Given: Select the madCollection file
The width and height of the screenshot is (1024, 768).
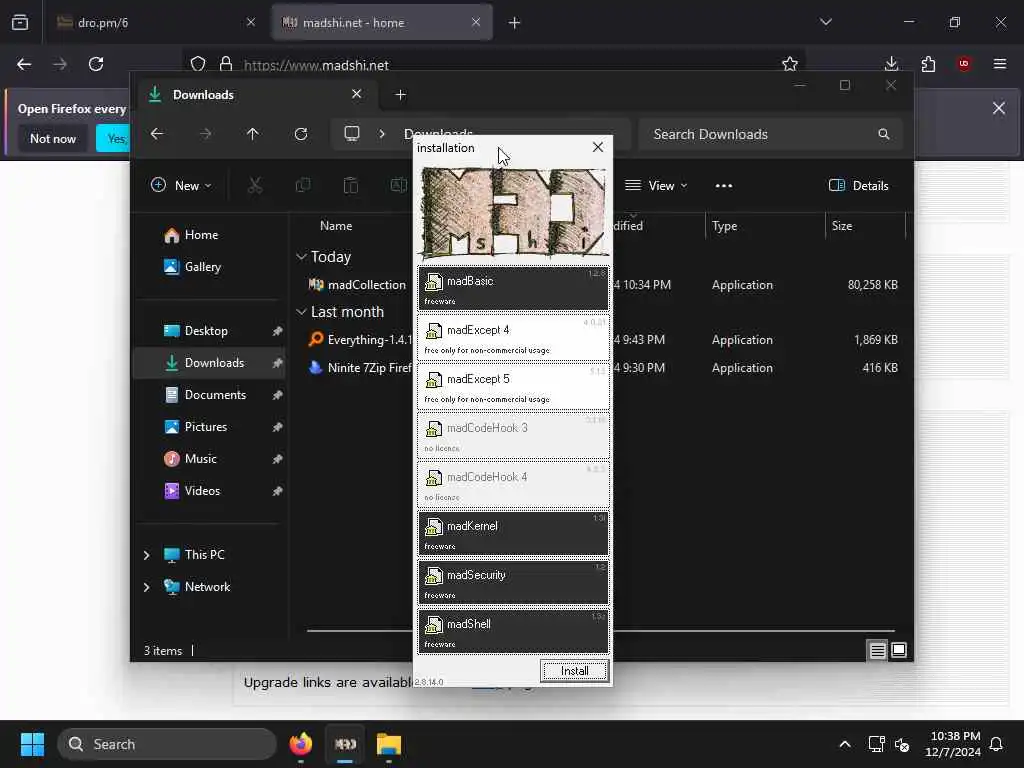Looking at the screenshot, I should pos(357,285).
